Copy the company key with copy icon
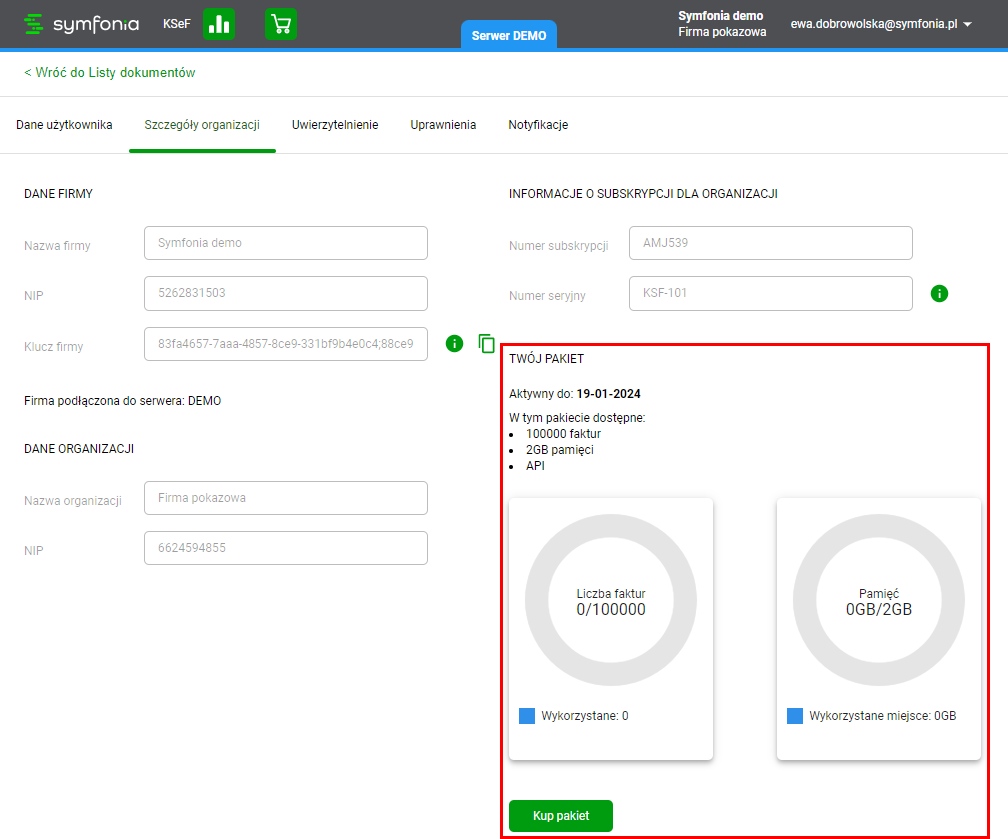Screen dimensions: 1008x839 [487, 344]
